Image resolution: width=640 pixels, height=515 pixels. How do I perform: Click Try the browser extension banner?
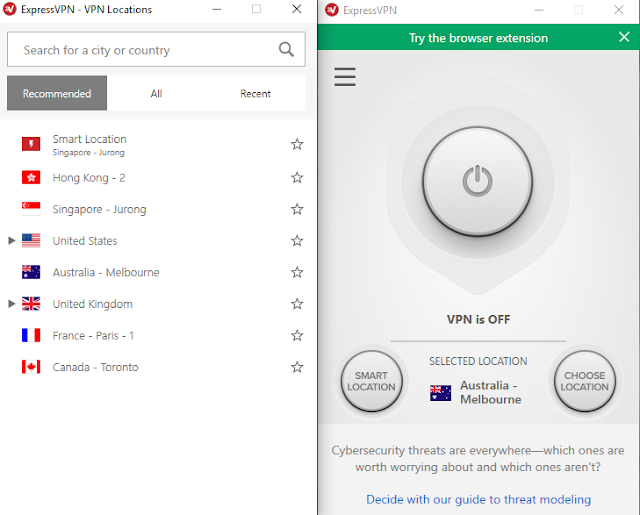(x=478, y=38)
